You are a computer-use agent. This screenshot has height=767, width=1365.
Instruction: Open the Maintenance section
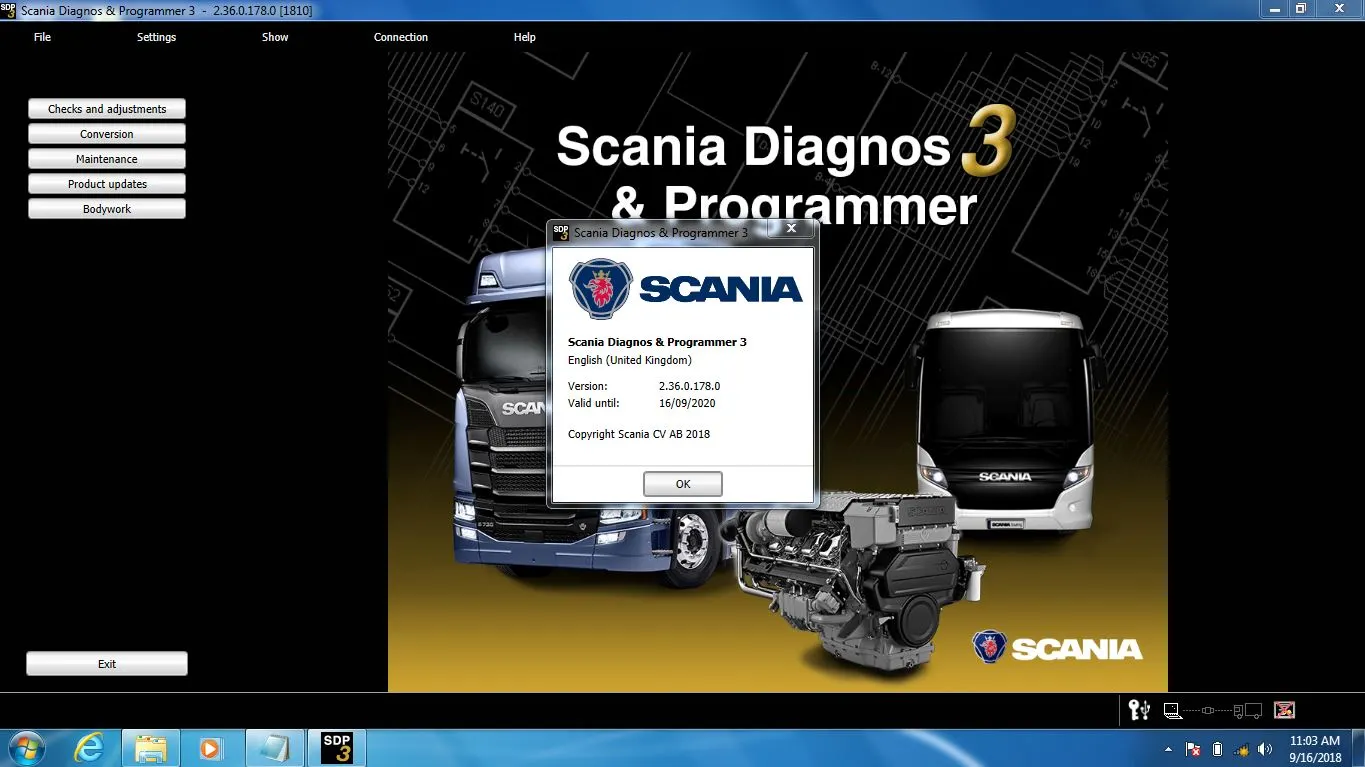(x=107, y=159)
